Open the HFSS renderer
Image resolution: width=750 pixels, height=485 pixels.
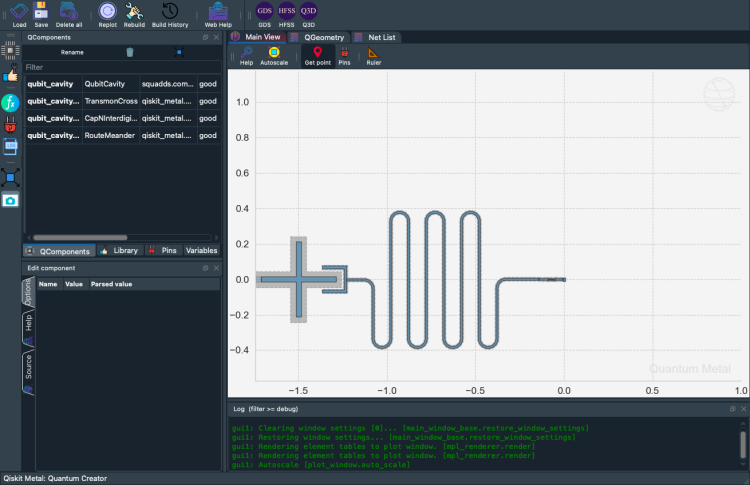(286, 13)
